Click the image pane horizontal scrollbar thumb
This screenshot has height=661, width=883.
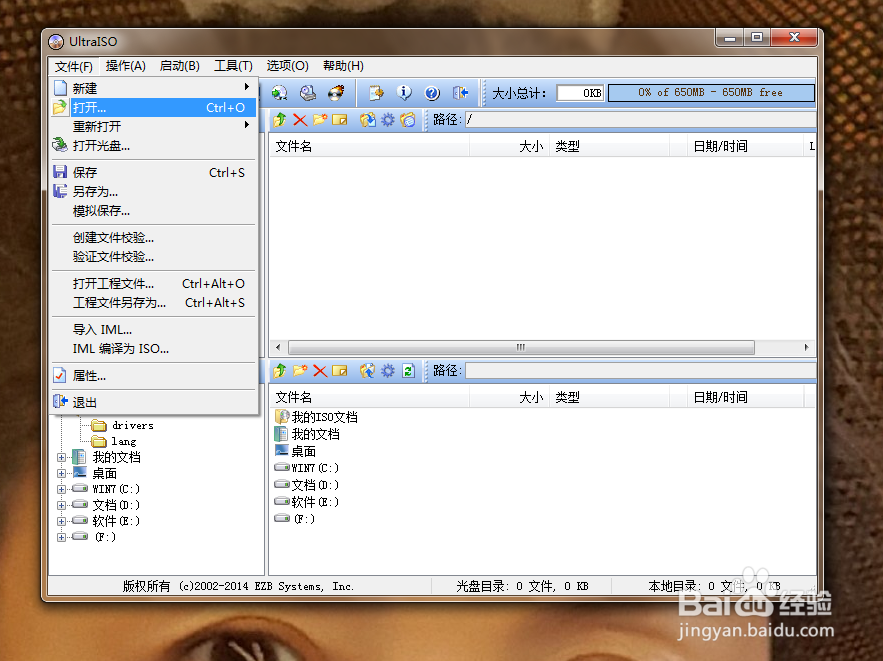(521, 347)
